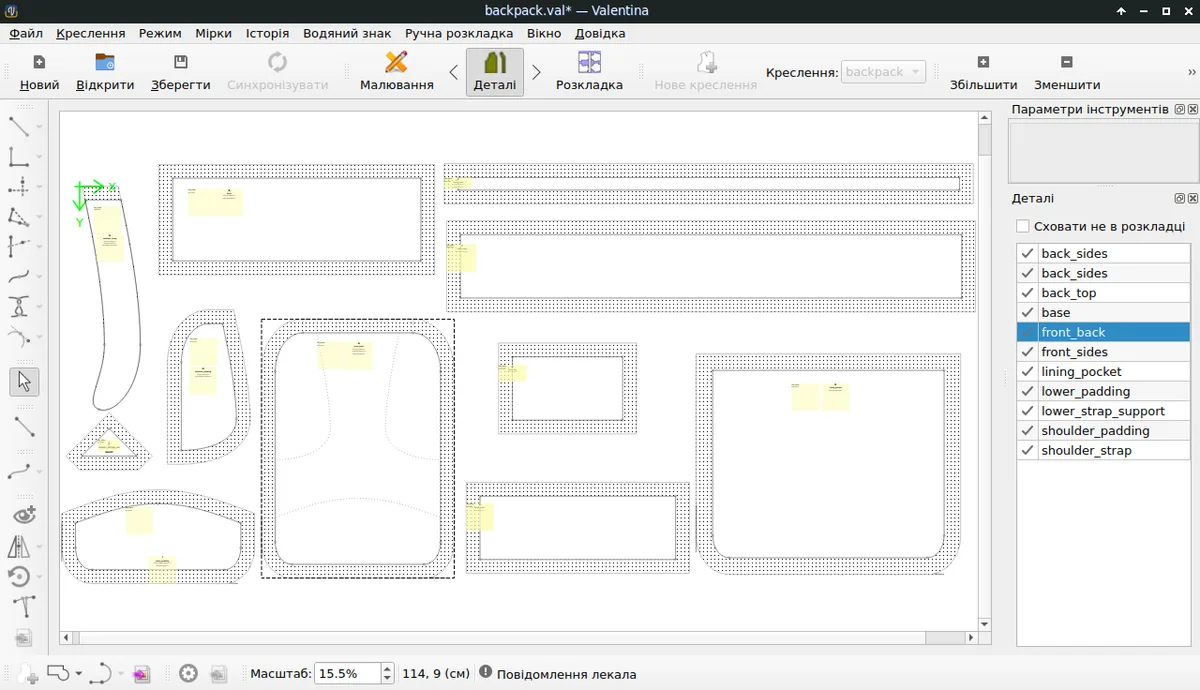
Task: Click the vertical scrollbar of canvas
Action: click(x=984, y=371)
